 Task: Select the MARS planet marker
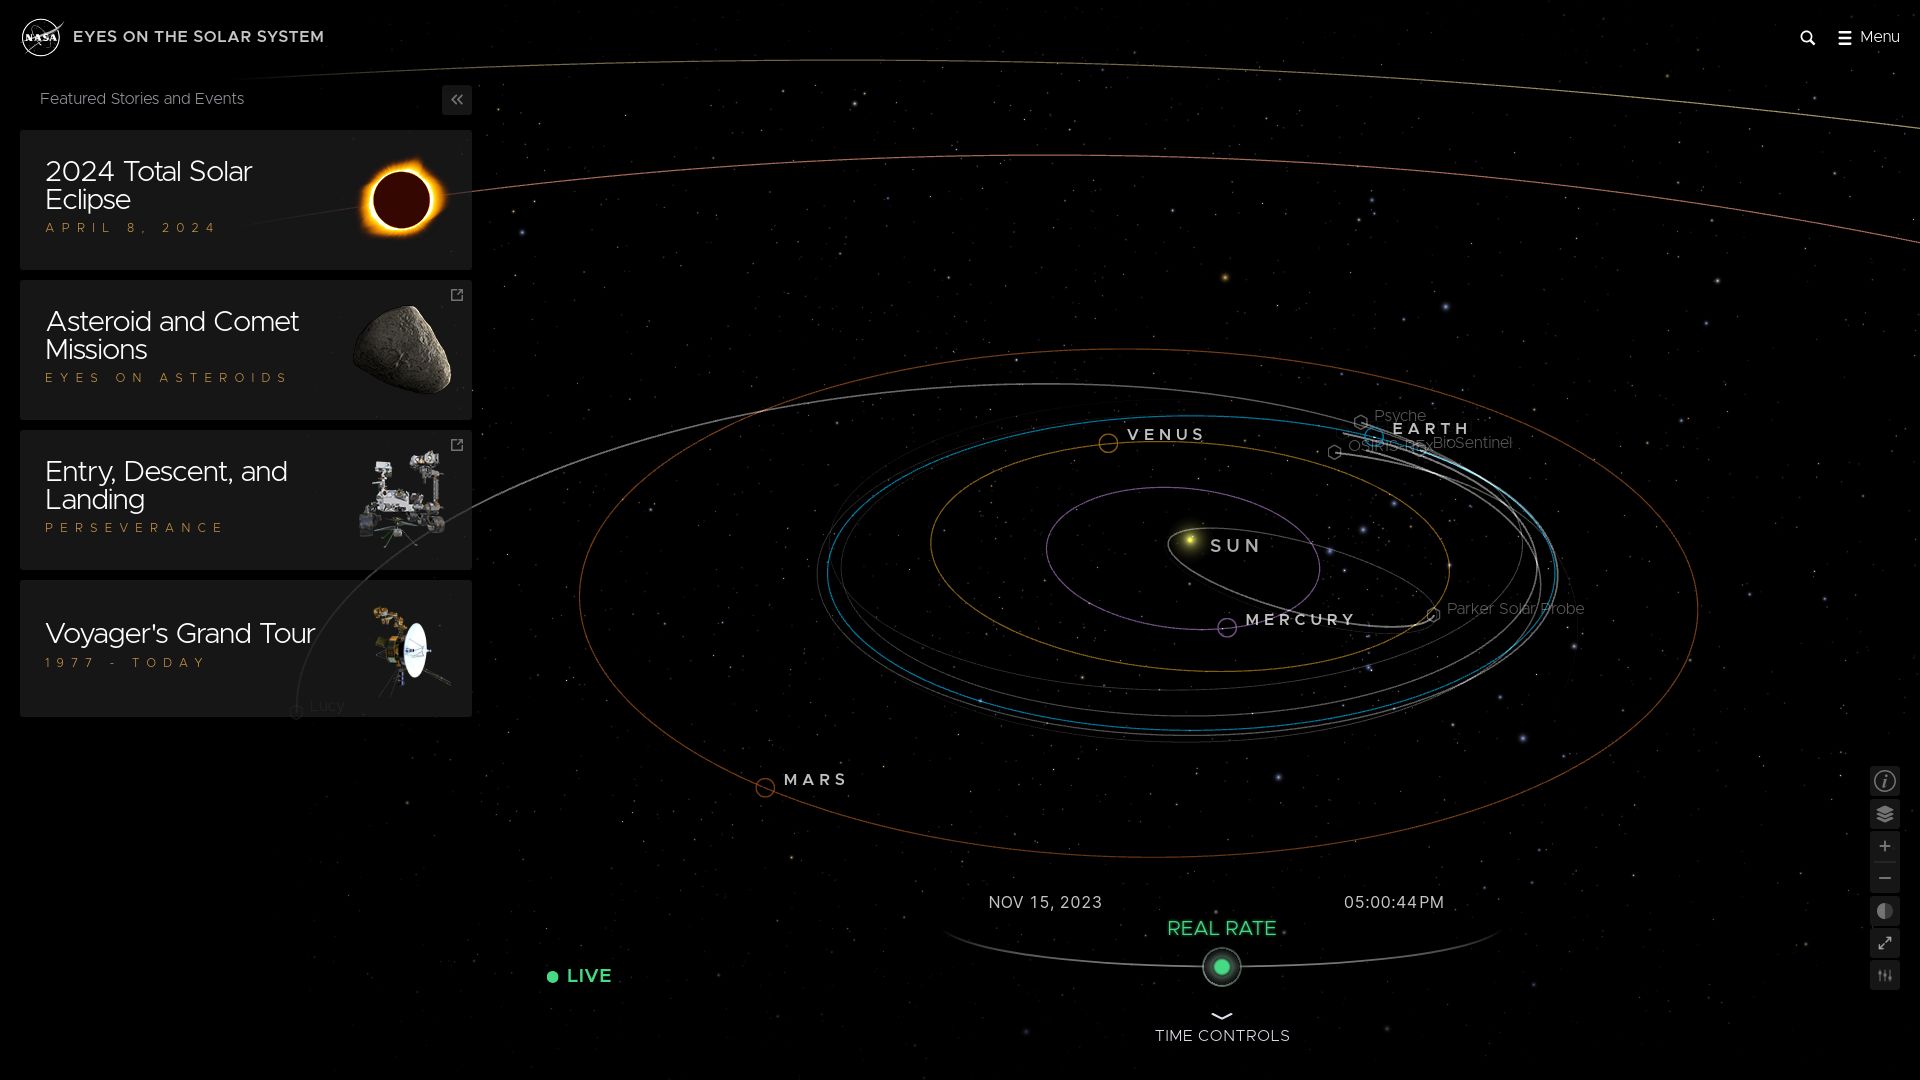click(x=765, y=788)
